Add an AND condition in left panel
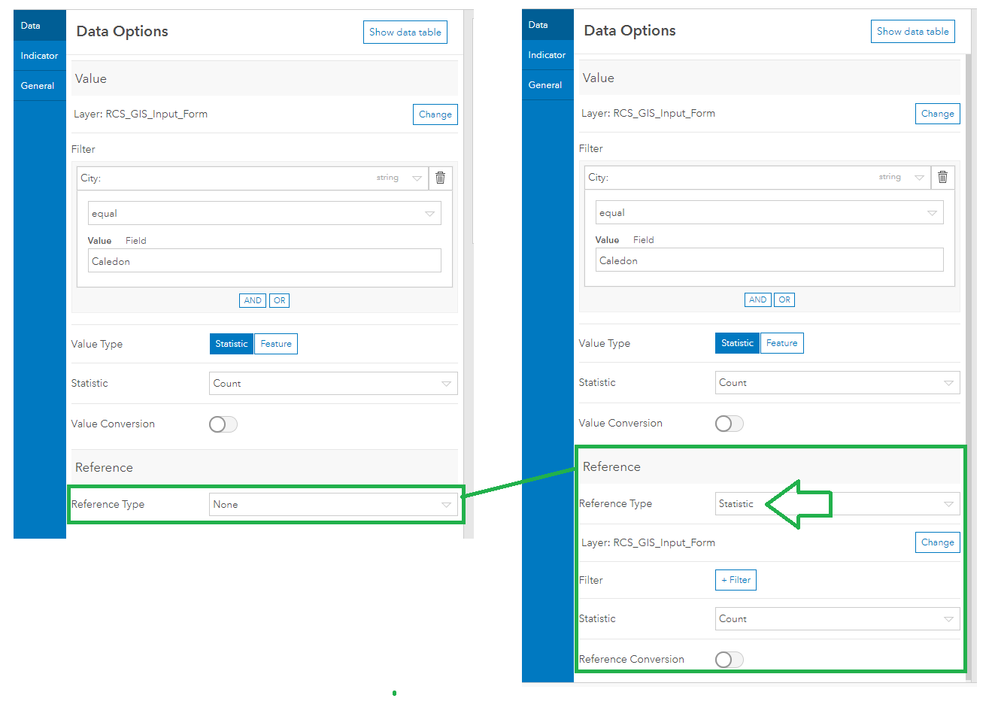 pyautogui.click(x=253, y=300)
